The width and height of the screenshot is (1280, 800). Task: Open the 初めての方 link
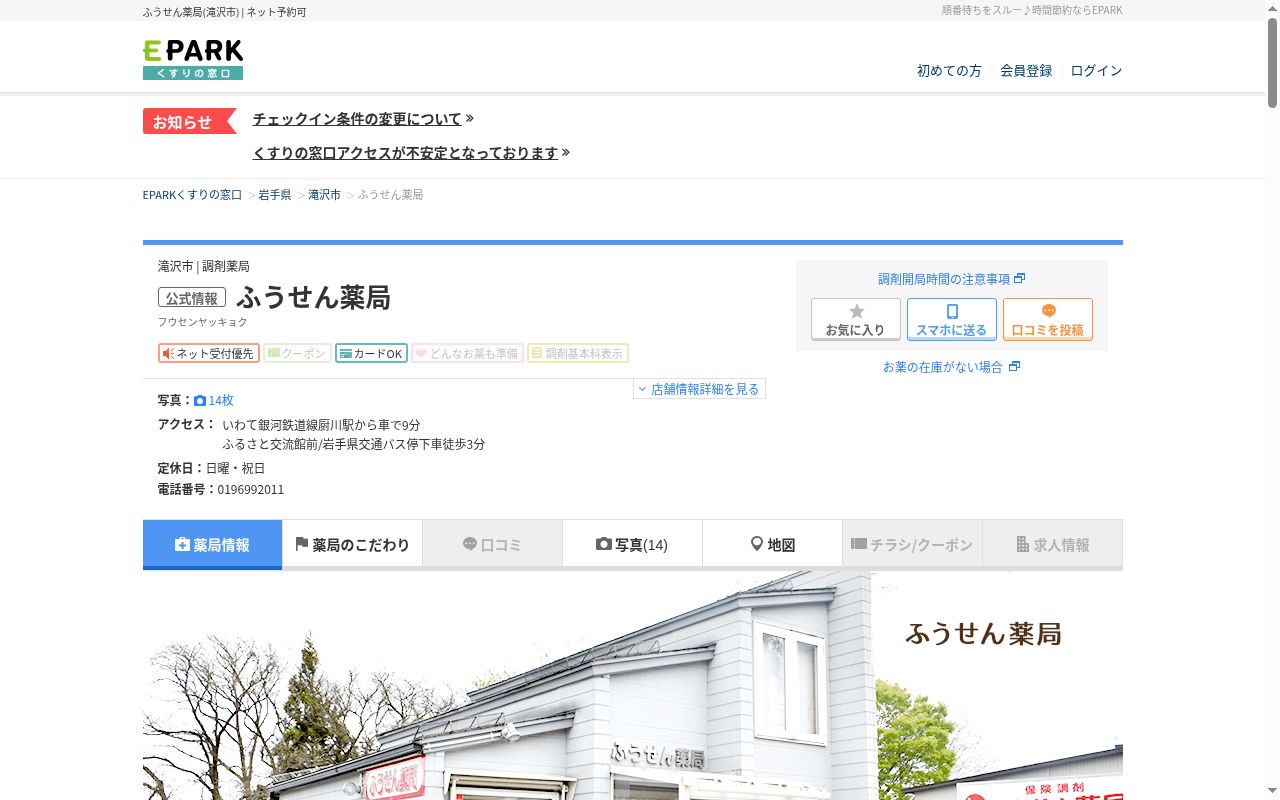pos(949,71)
